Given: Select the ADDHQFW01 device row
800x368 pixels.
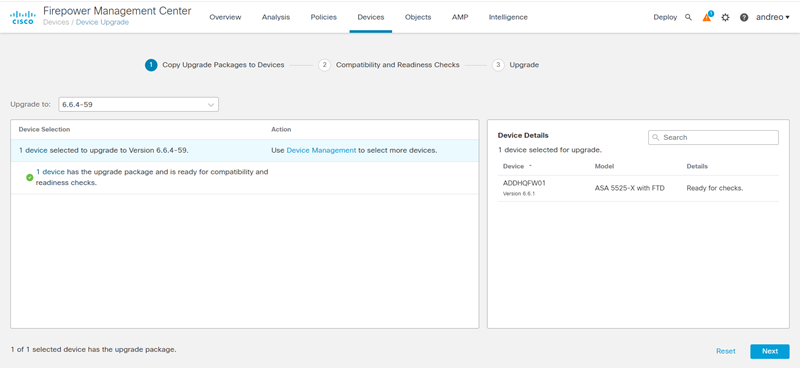Looking at the screenshot, I should coord(638,188).
